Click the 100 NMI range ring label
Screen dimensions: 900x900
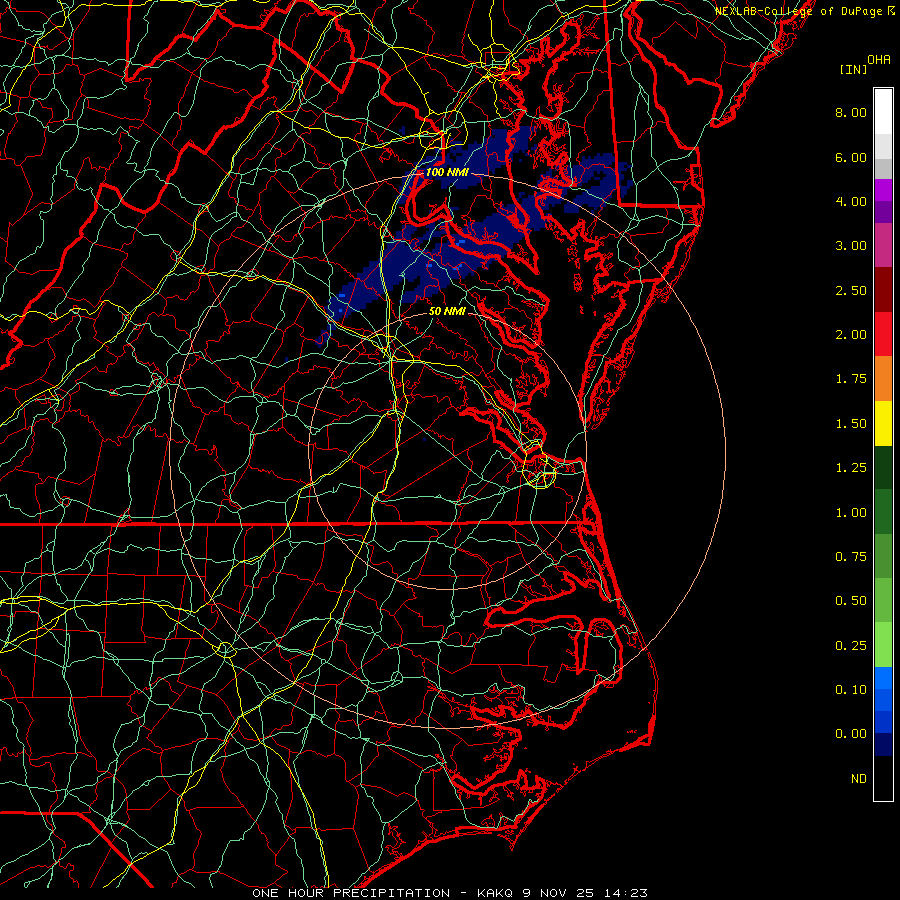coord(447,172)
